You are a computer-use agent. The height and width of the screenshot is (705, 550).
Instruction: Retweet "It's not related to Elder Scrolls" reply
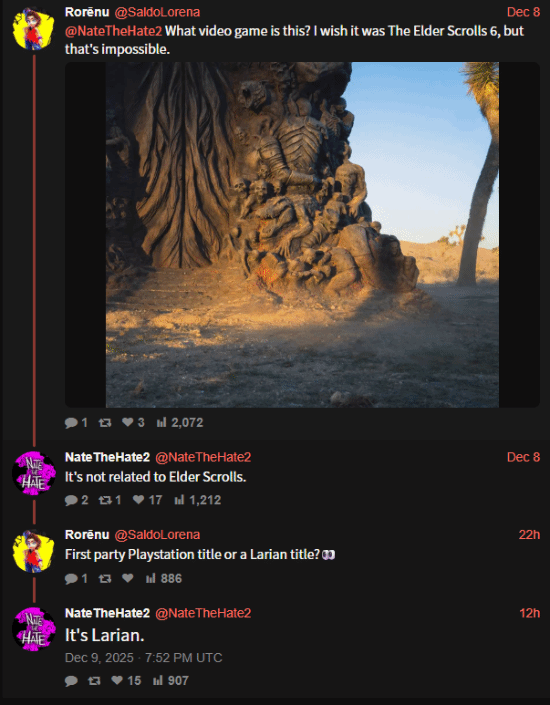click(x=105, y=500)
